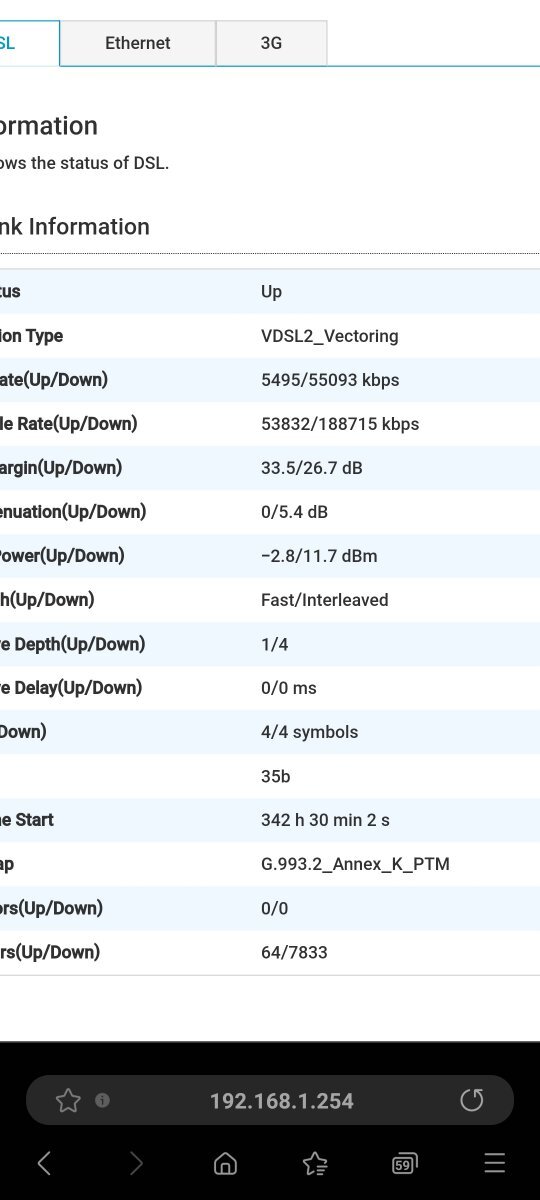Select the VDSL2_Vectoring value text
This screenshot has width=540, height=1200.
330,336
